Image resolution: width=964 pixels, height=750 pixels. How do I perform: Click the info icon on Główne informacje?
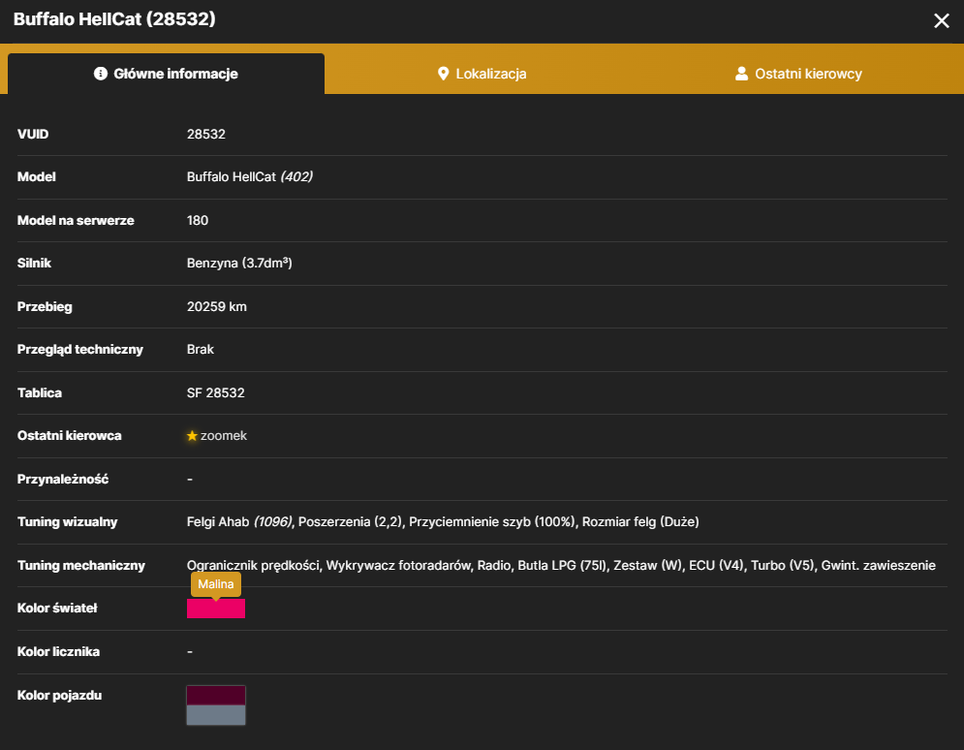[x=100, y=74]
